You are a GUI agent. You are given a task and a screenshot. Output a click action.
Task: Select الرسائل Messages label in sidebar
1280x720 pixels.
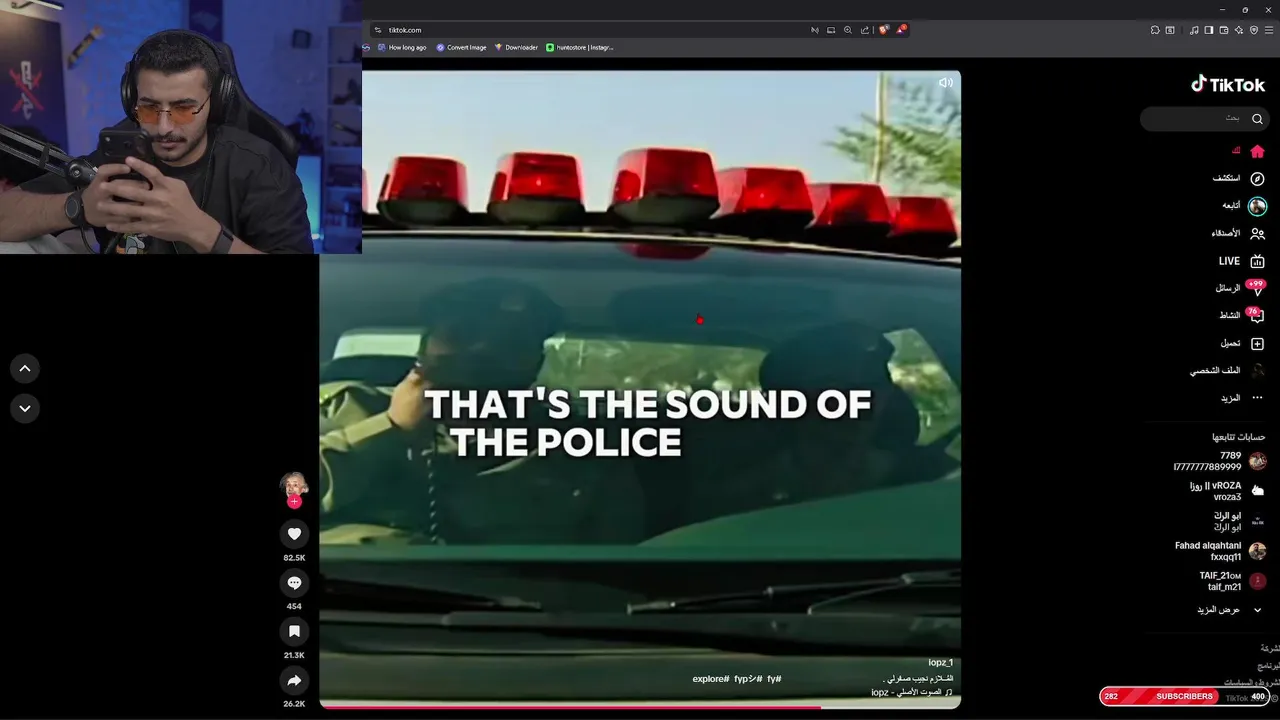pyautogui.click(x=1228, y=288)
